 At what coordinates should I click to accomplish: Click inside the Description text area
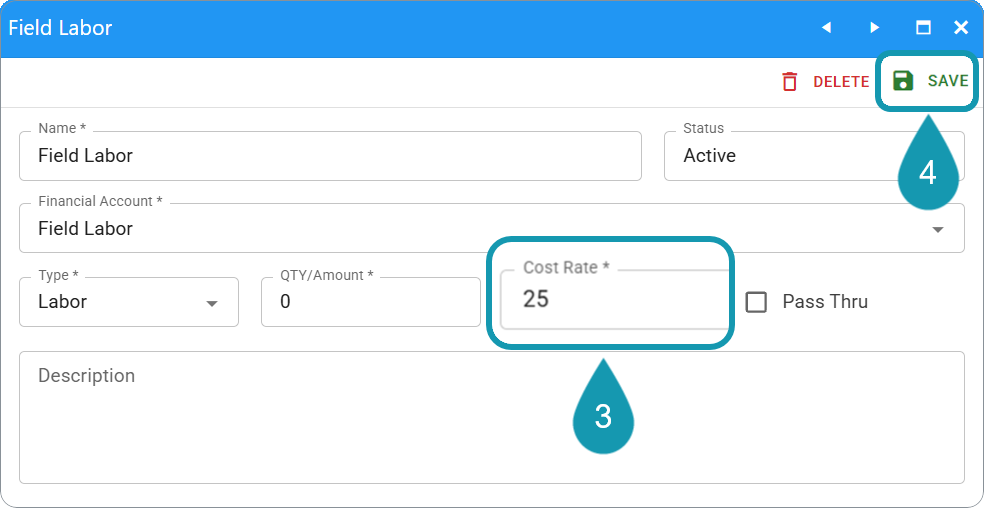[491, 417]
